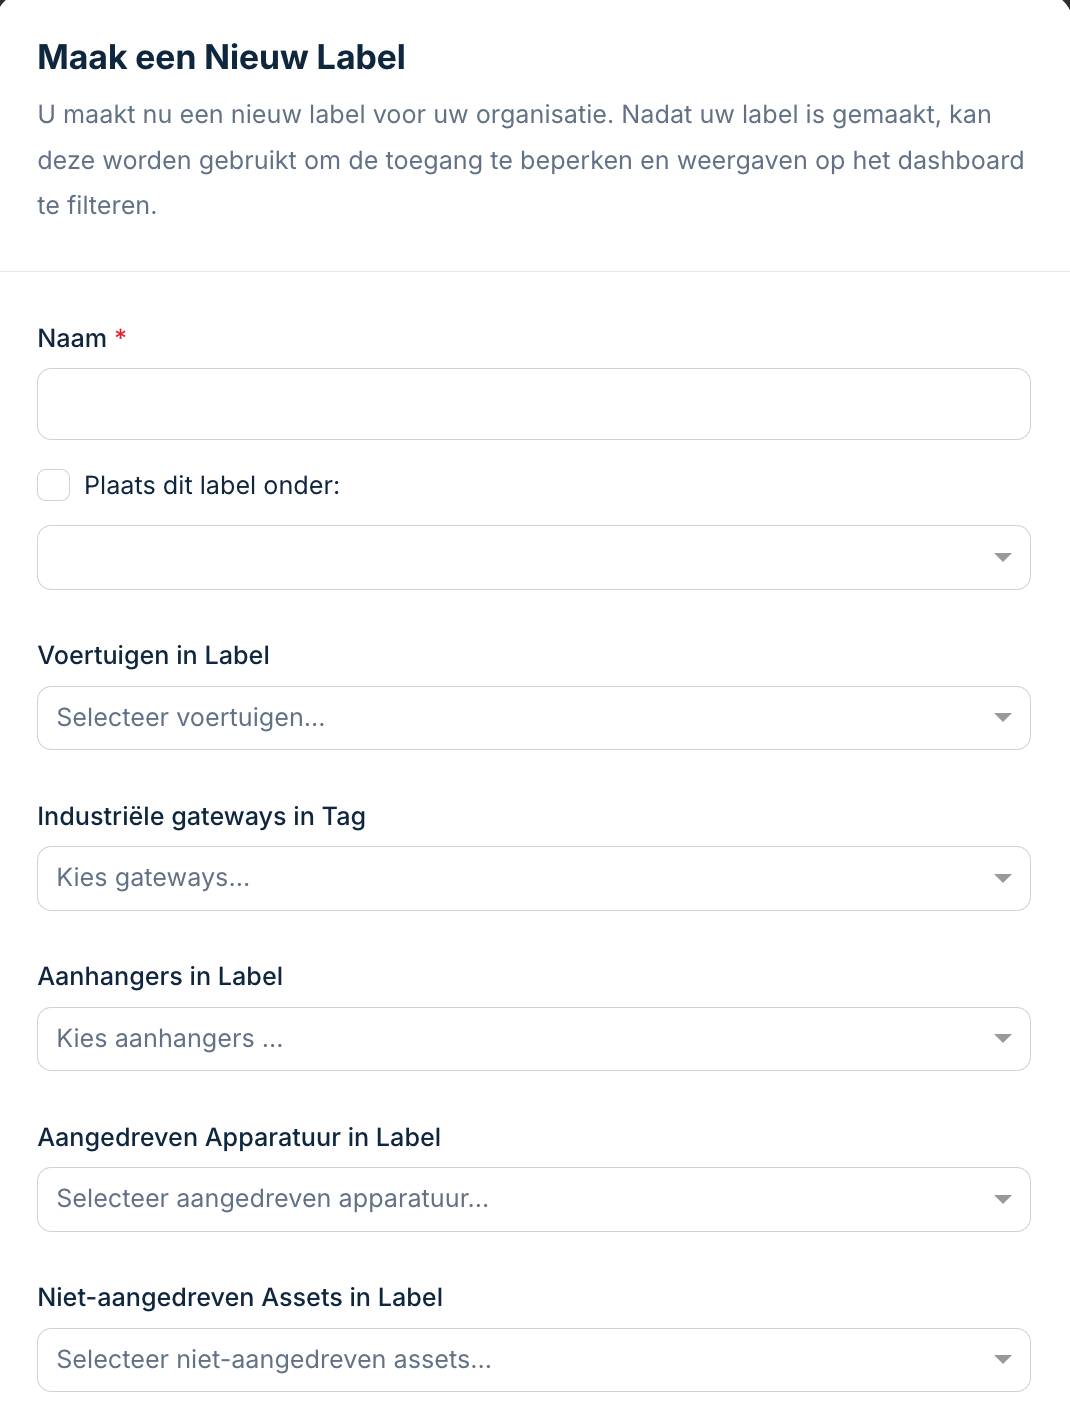Image resolution: width=1070 pixels, height=1425 pixels.
Task: Click the "Niet-aangedreven Assets in Label" heading
Action: 240,1298
